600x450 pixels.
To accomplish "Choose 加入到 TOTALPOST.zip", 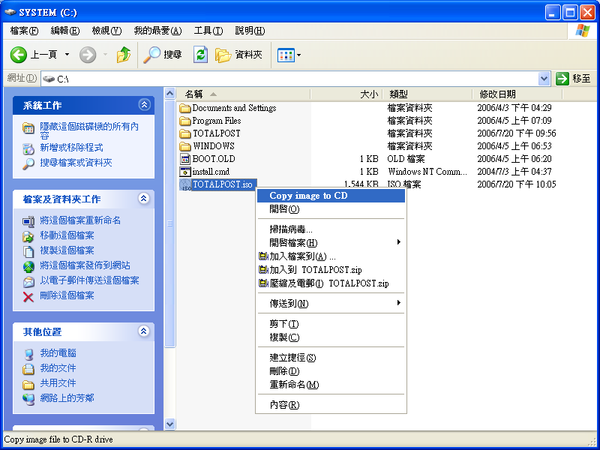I will pos(331,270).
